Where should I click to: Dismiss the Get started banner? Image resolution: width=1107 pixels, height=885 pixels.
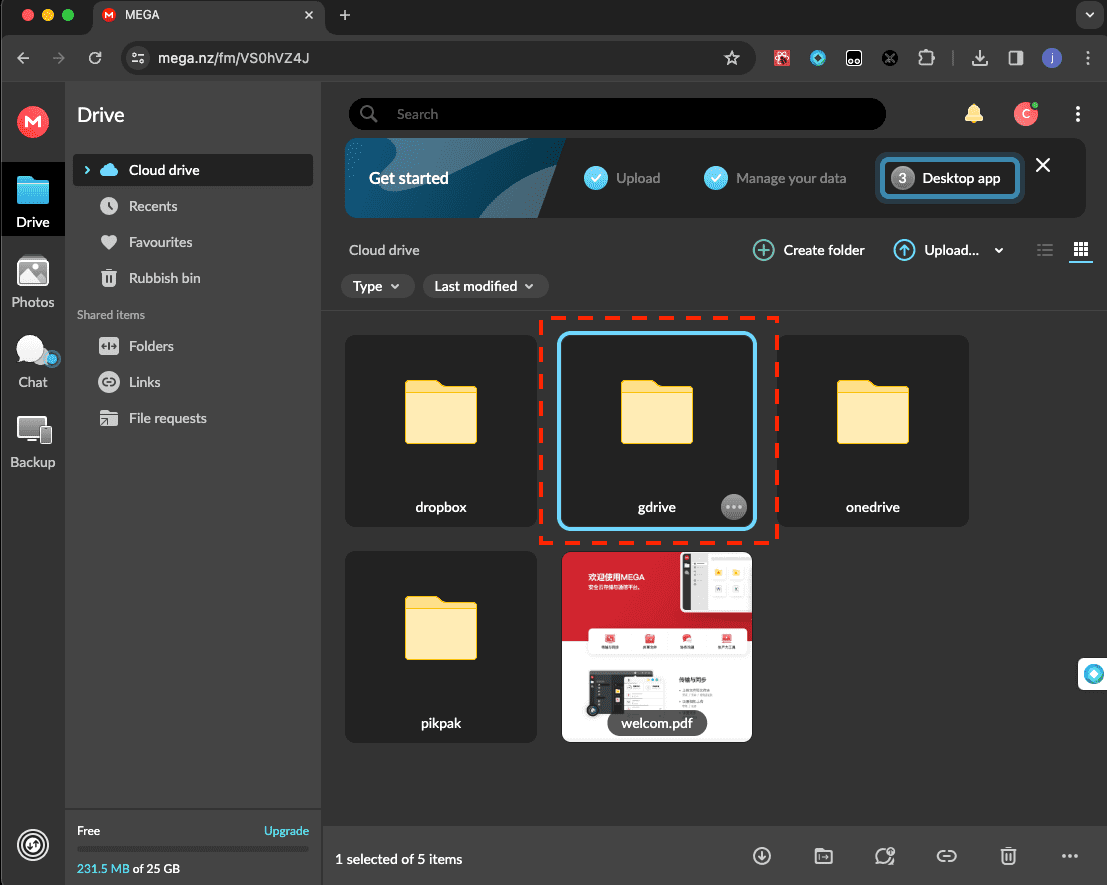coord(1043,165)
